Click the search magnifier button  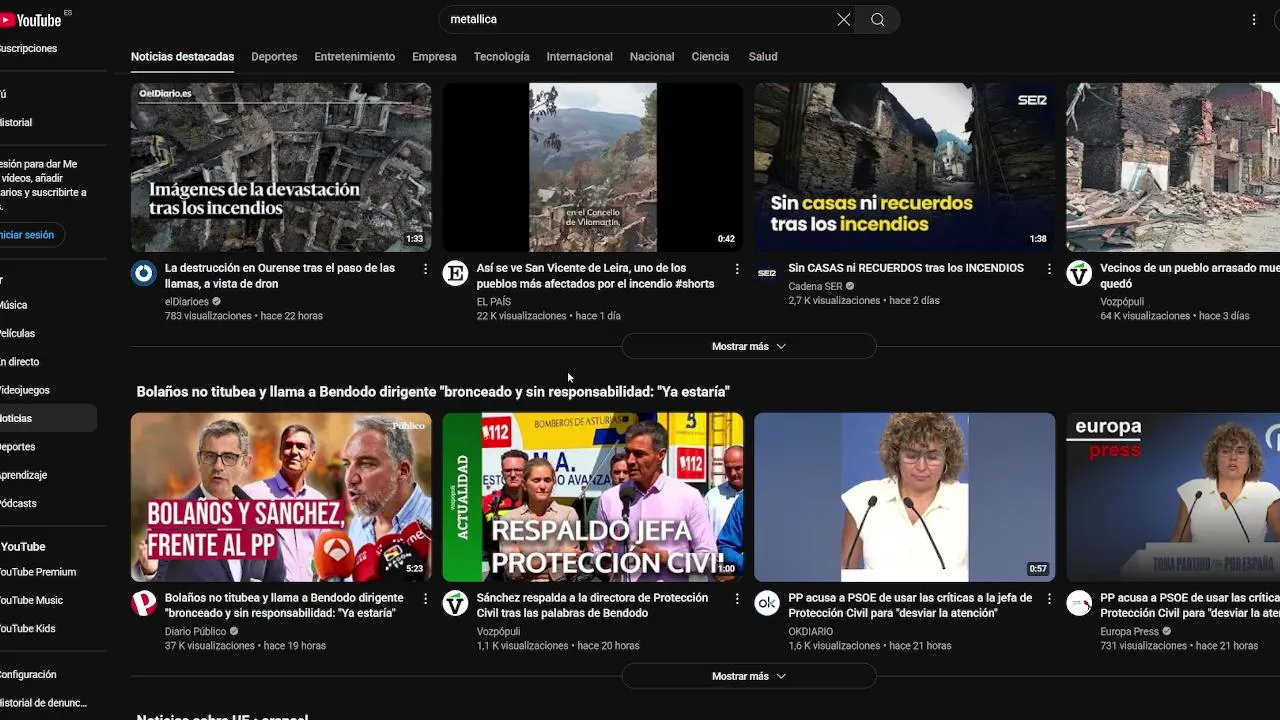pos(877,20)
